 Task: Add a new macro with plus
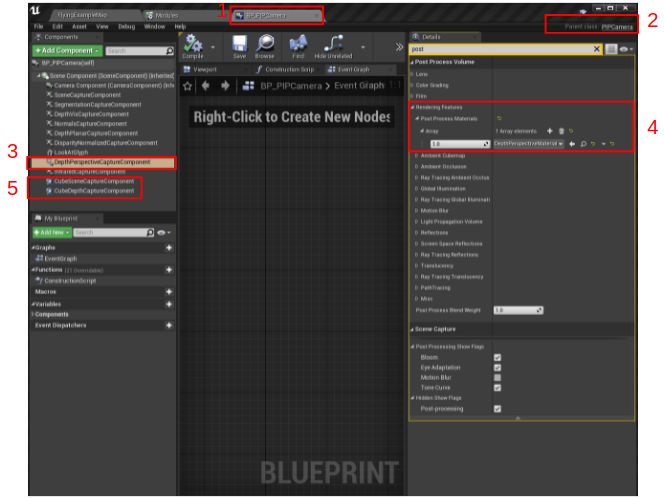pos(169,292)
